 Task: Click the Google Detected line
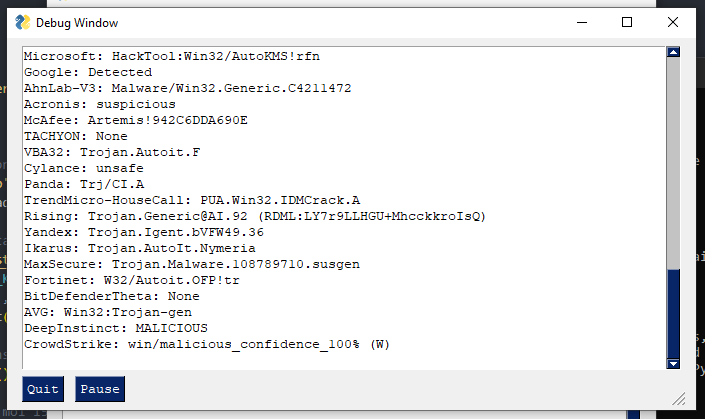click(87, 72)
